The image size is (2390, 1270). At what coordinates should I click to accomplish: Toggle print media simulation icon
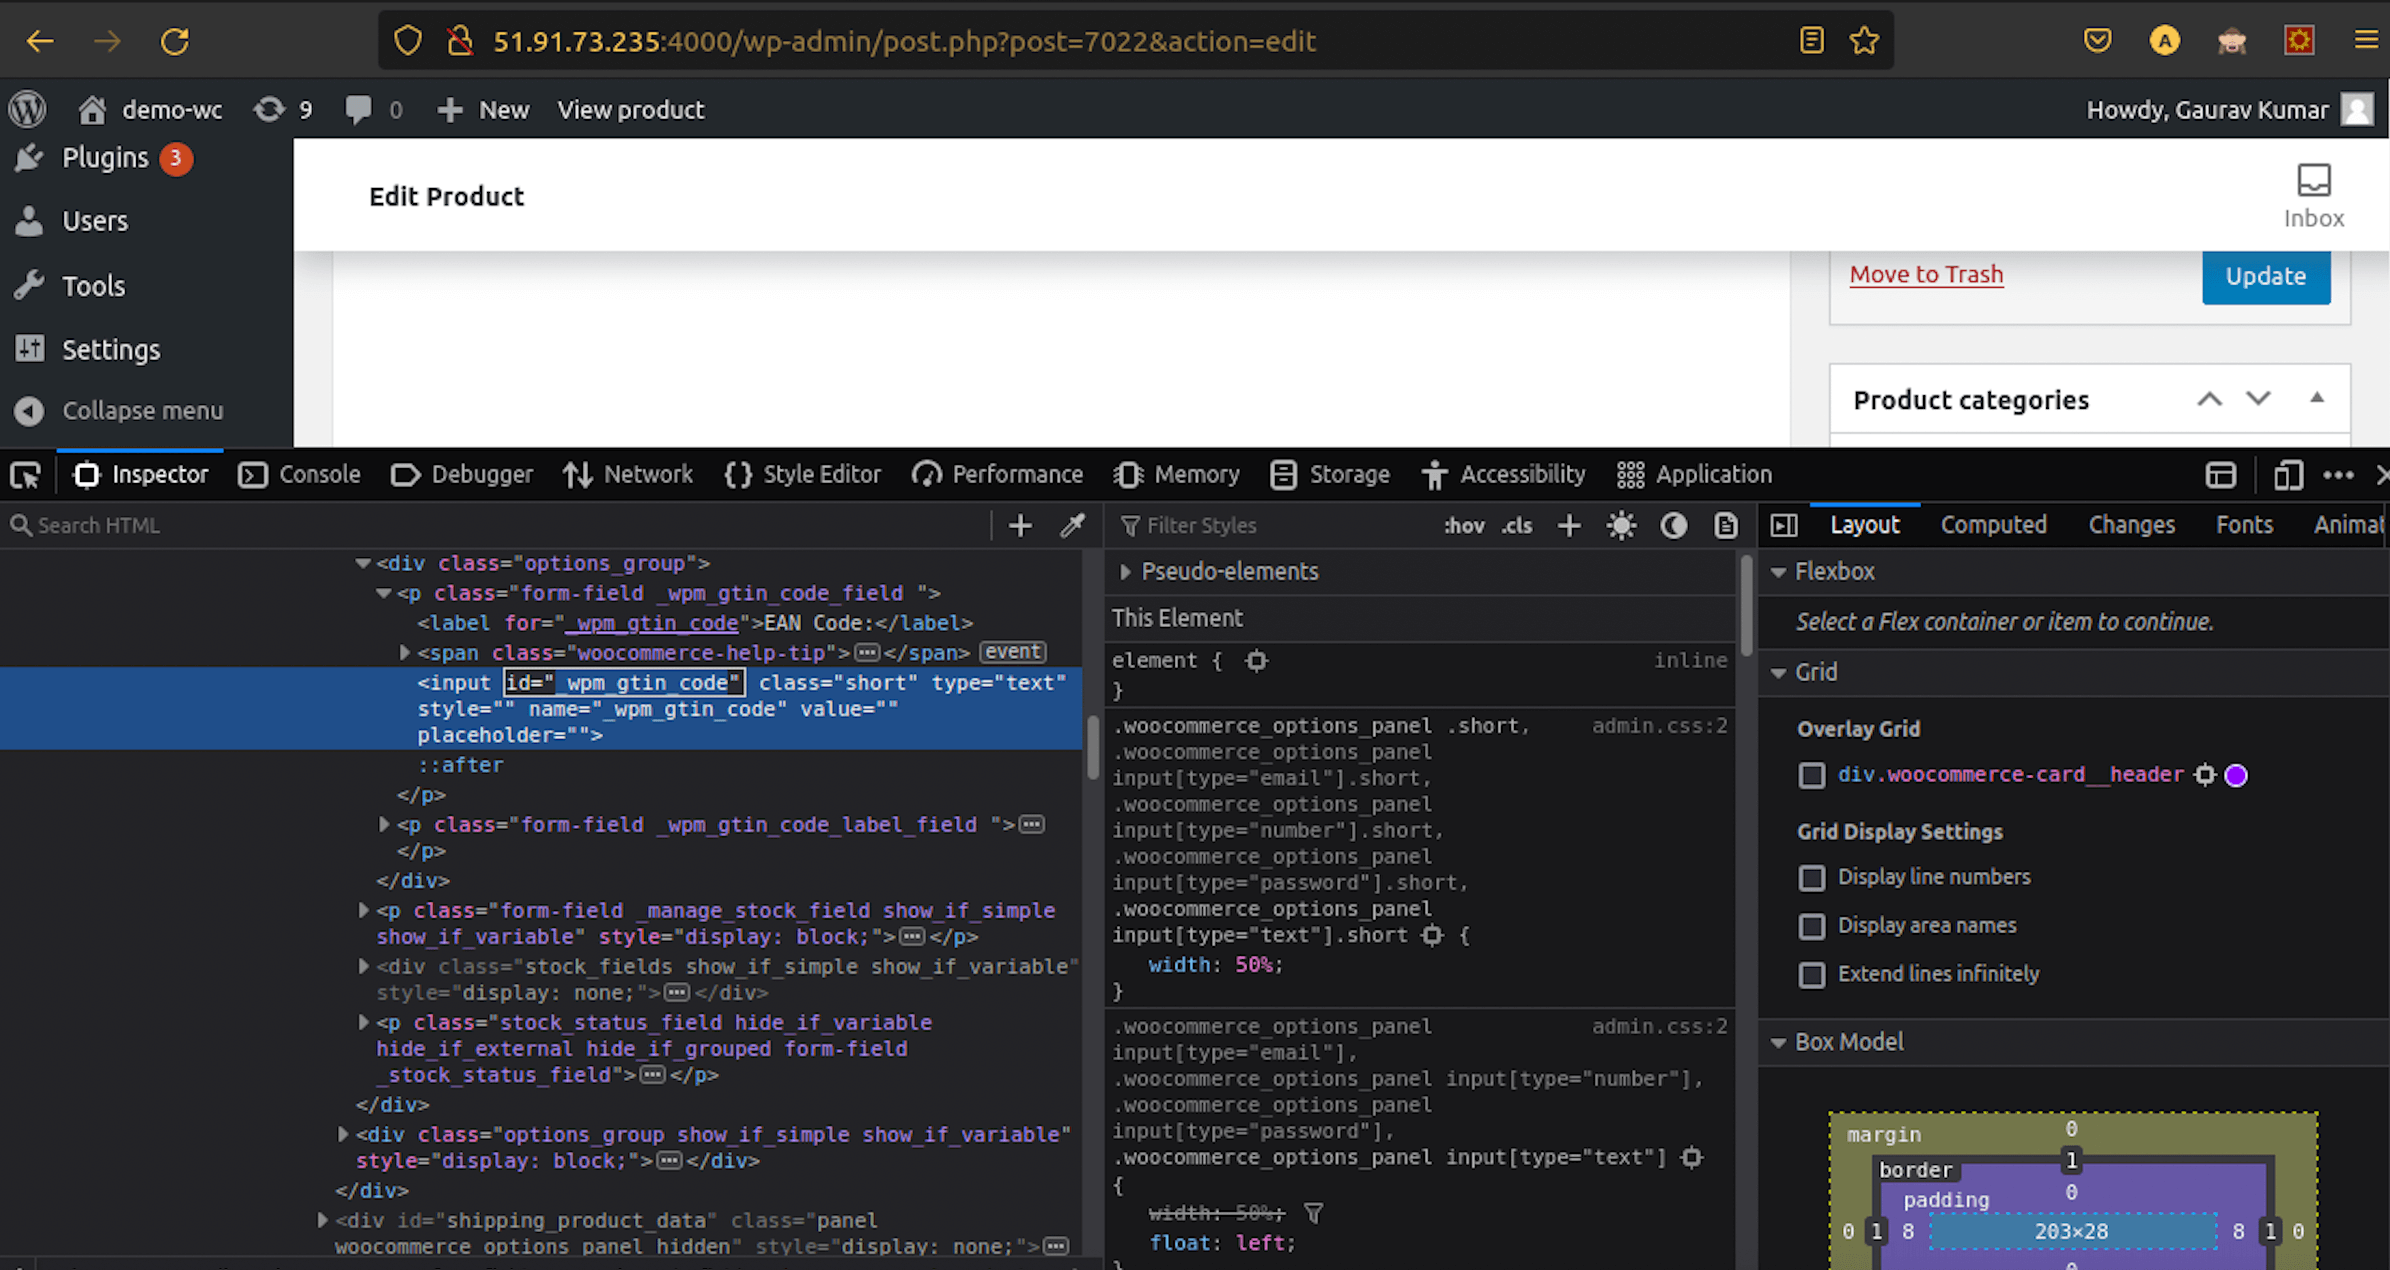1725,525
